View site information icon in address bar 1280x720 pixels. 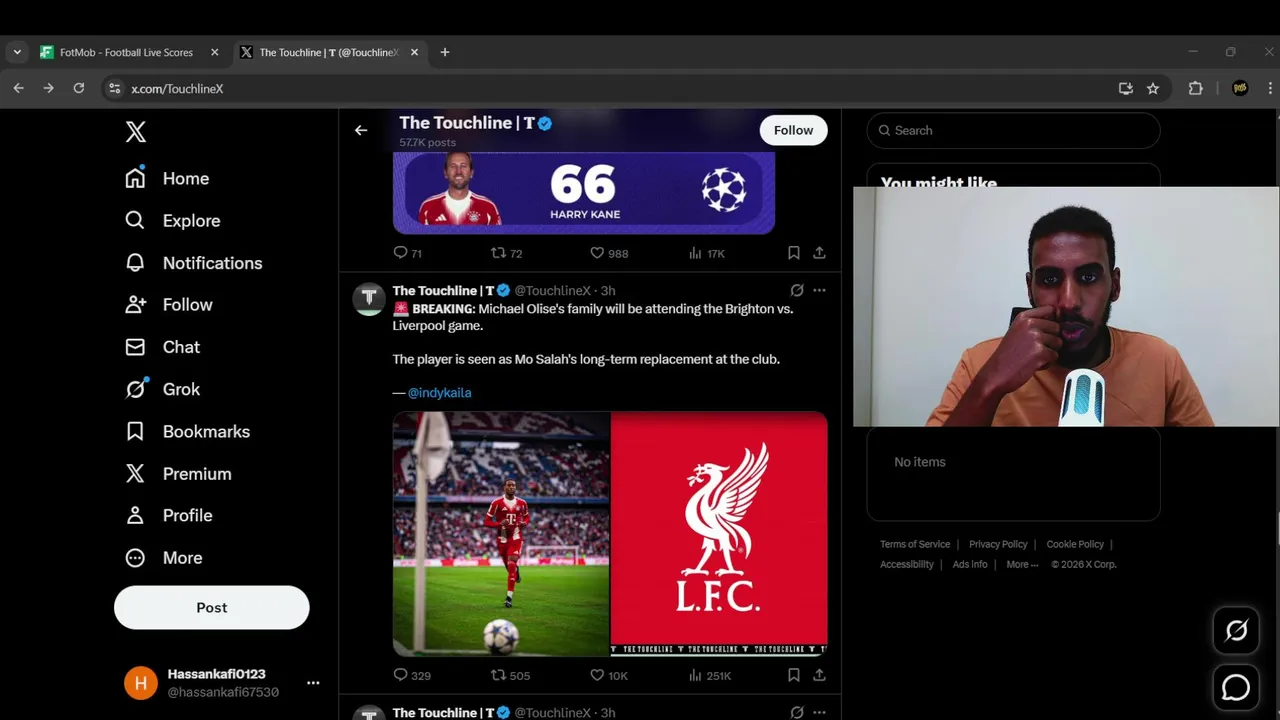[x=114, y=88]
